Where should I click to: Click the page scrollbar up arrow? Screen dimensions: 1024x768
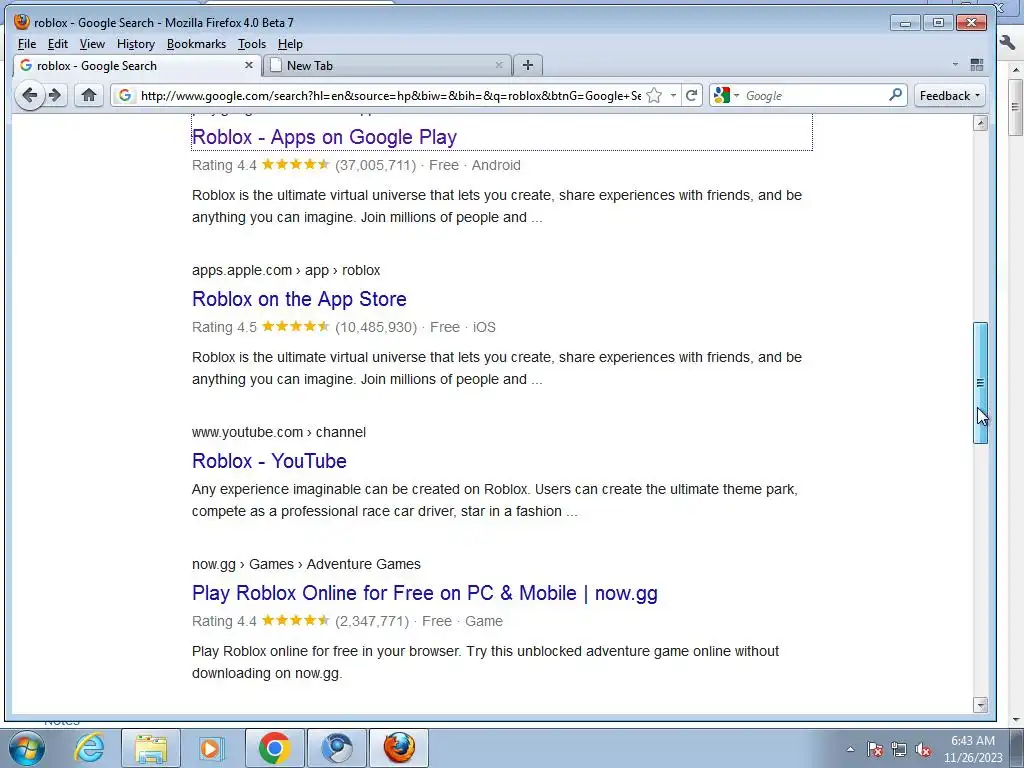980,123
